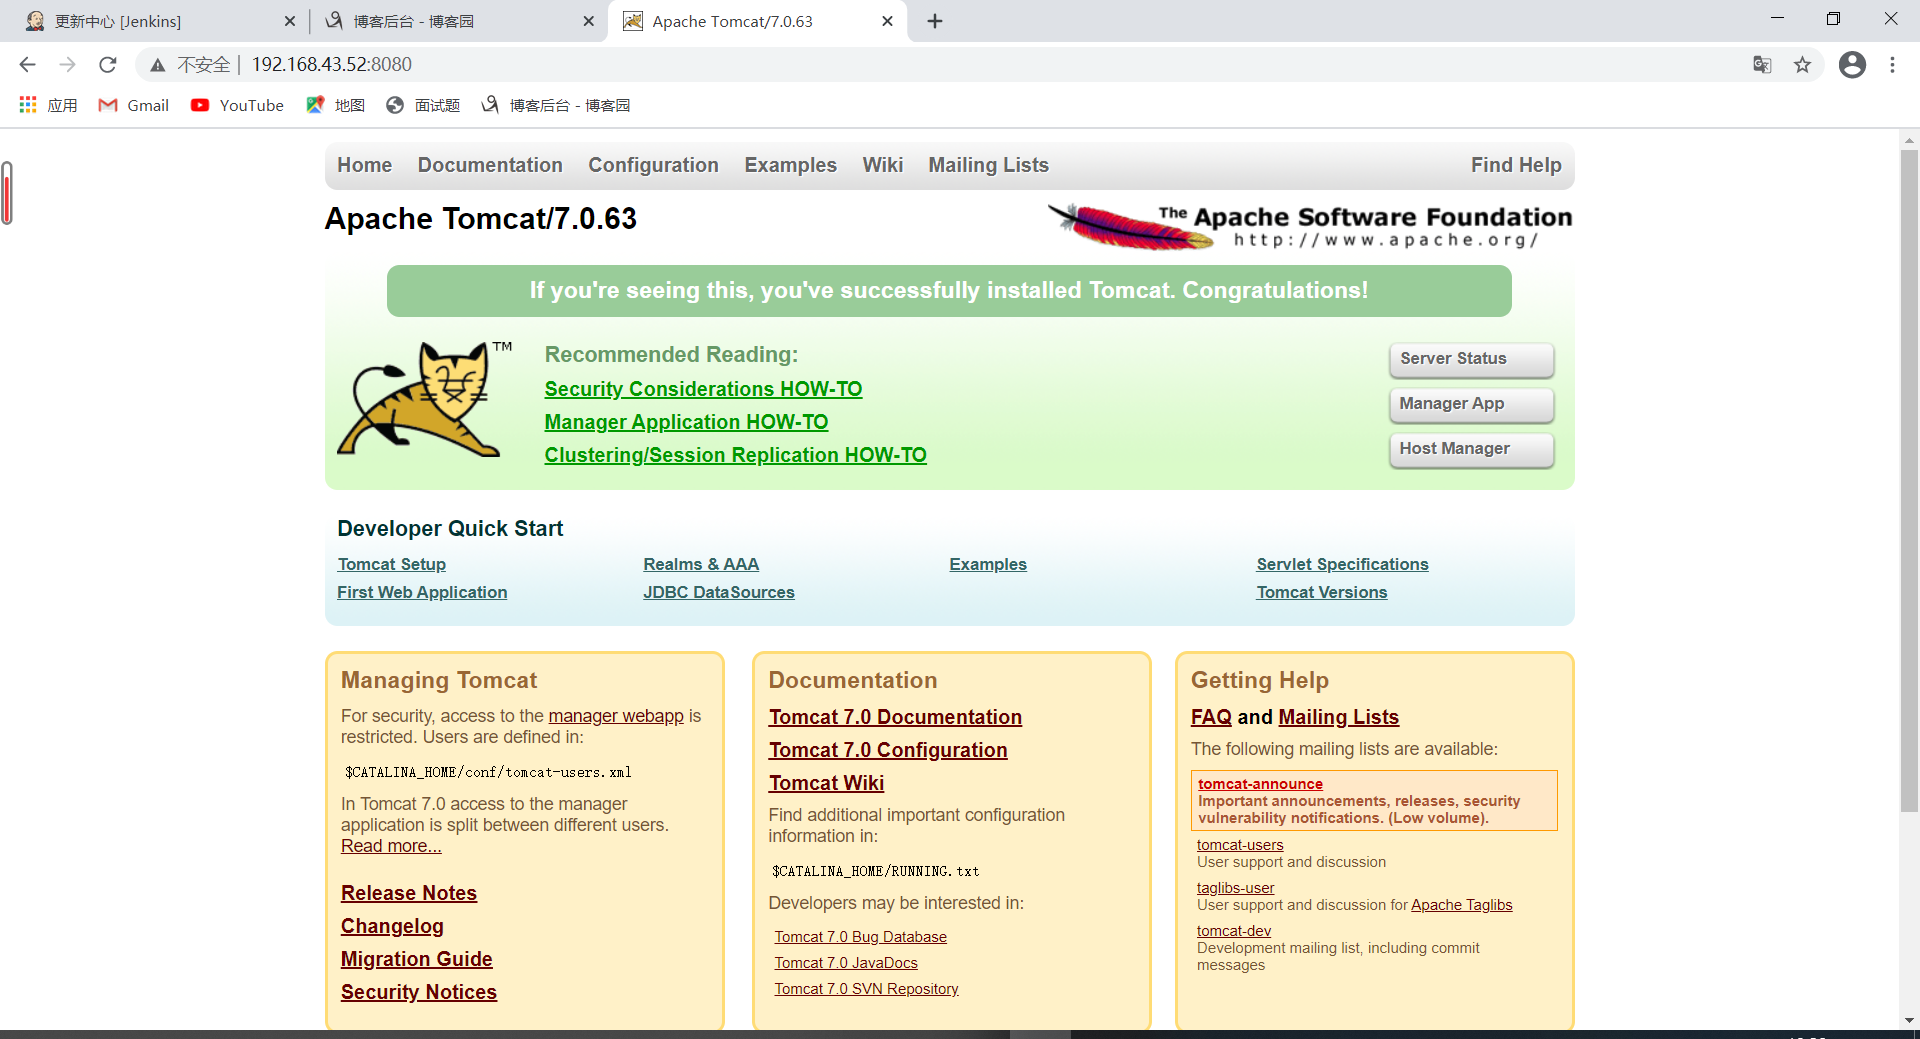Screen dimensions: 1920x1039
Task: Open the 面试题 bookmark
Action: [x=423, y=105]
